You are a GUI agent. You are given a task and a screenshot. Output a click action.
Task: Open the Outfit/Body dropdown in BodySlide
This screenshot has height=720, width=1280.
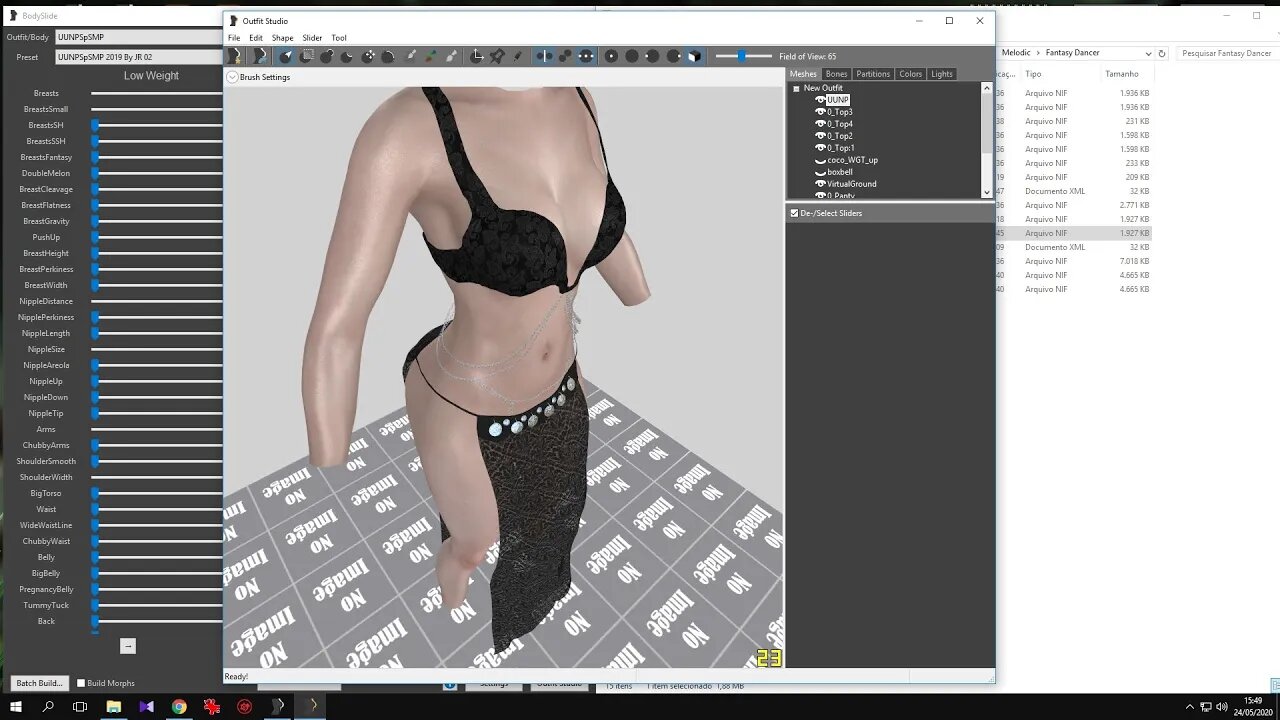pos(138,37)
